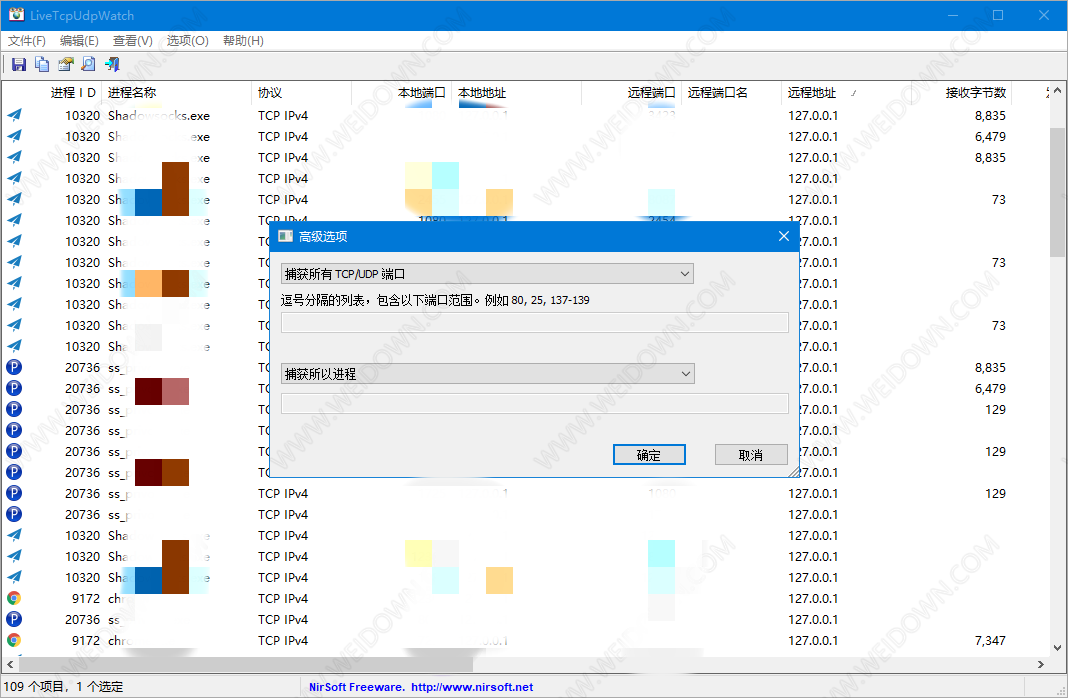Viewport: 1068px width, 698px height.
Task: Confirm with the 确定 button
Action: pos(649,455)
